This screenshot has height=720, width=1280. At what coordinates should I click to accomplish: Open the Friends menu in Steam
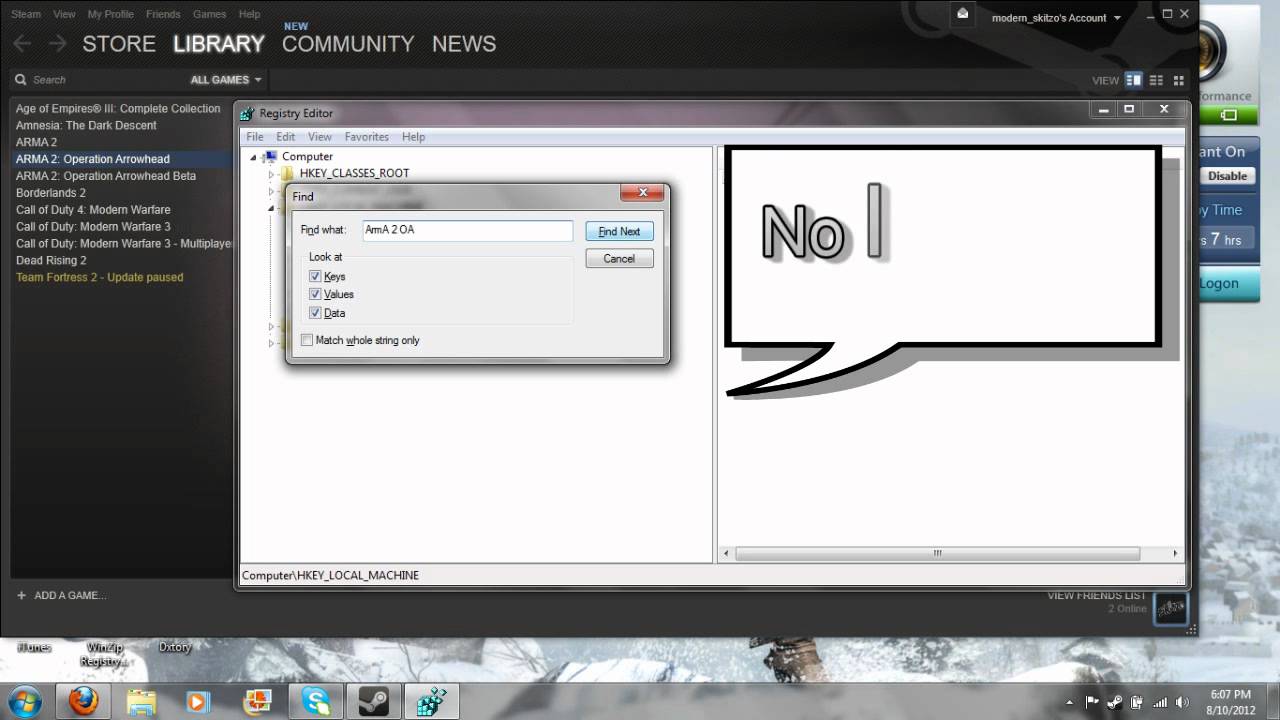pyautogui.click(x=163, y=14)
